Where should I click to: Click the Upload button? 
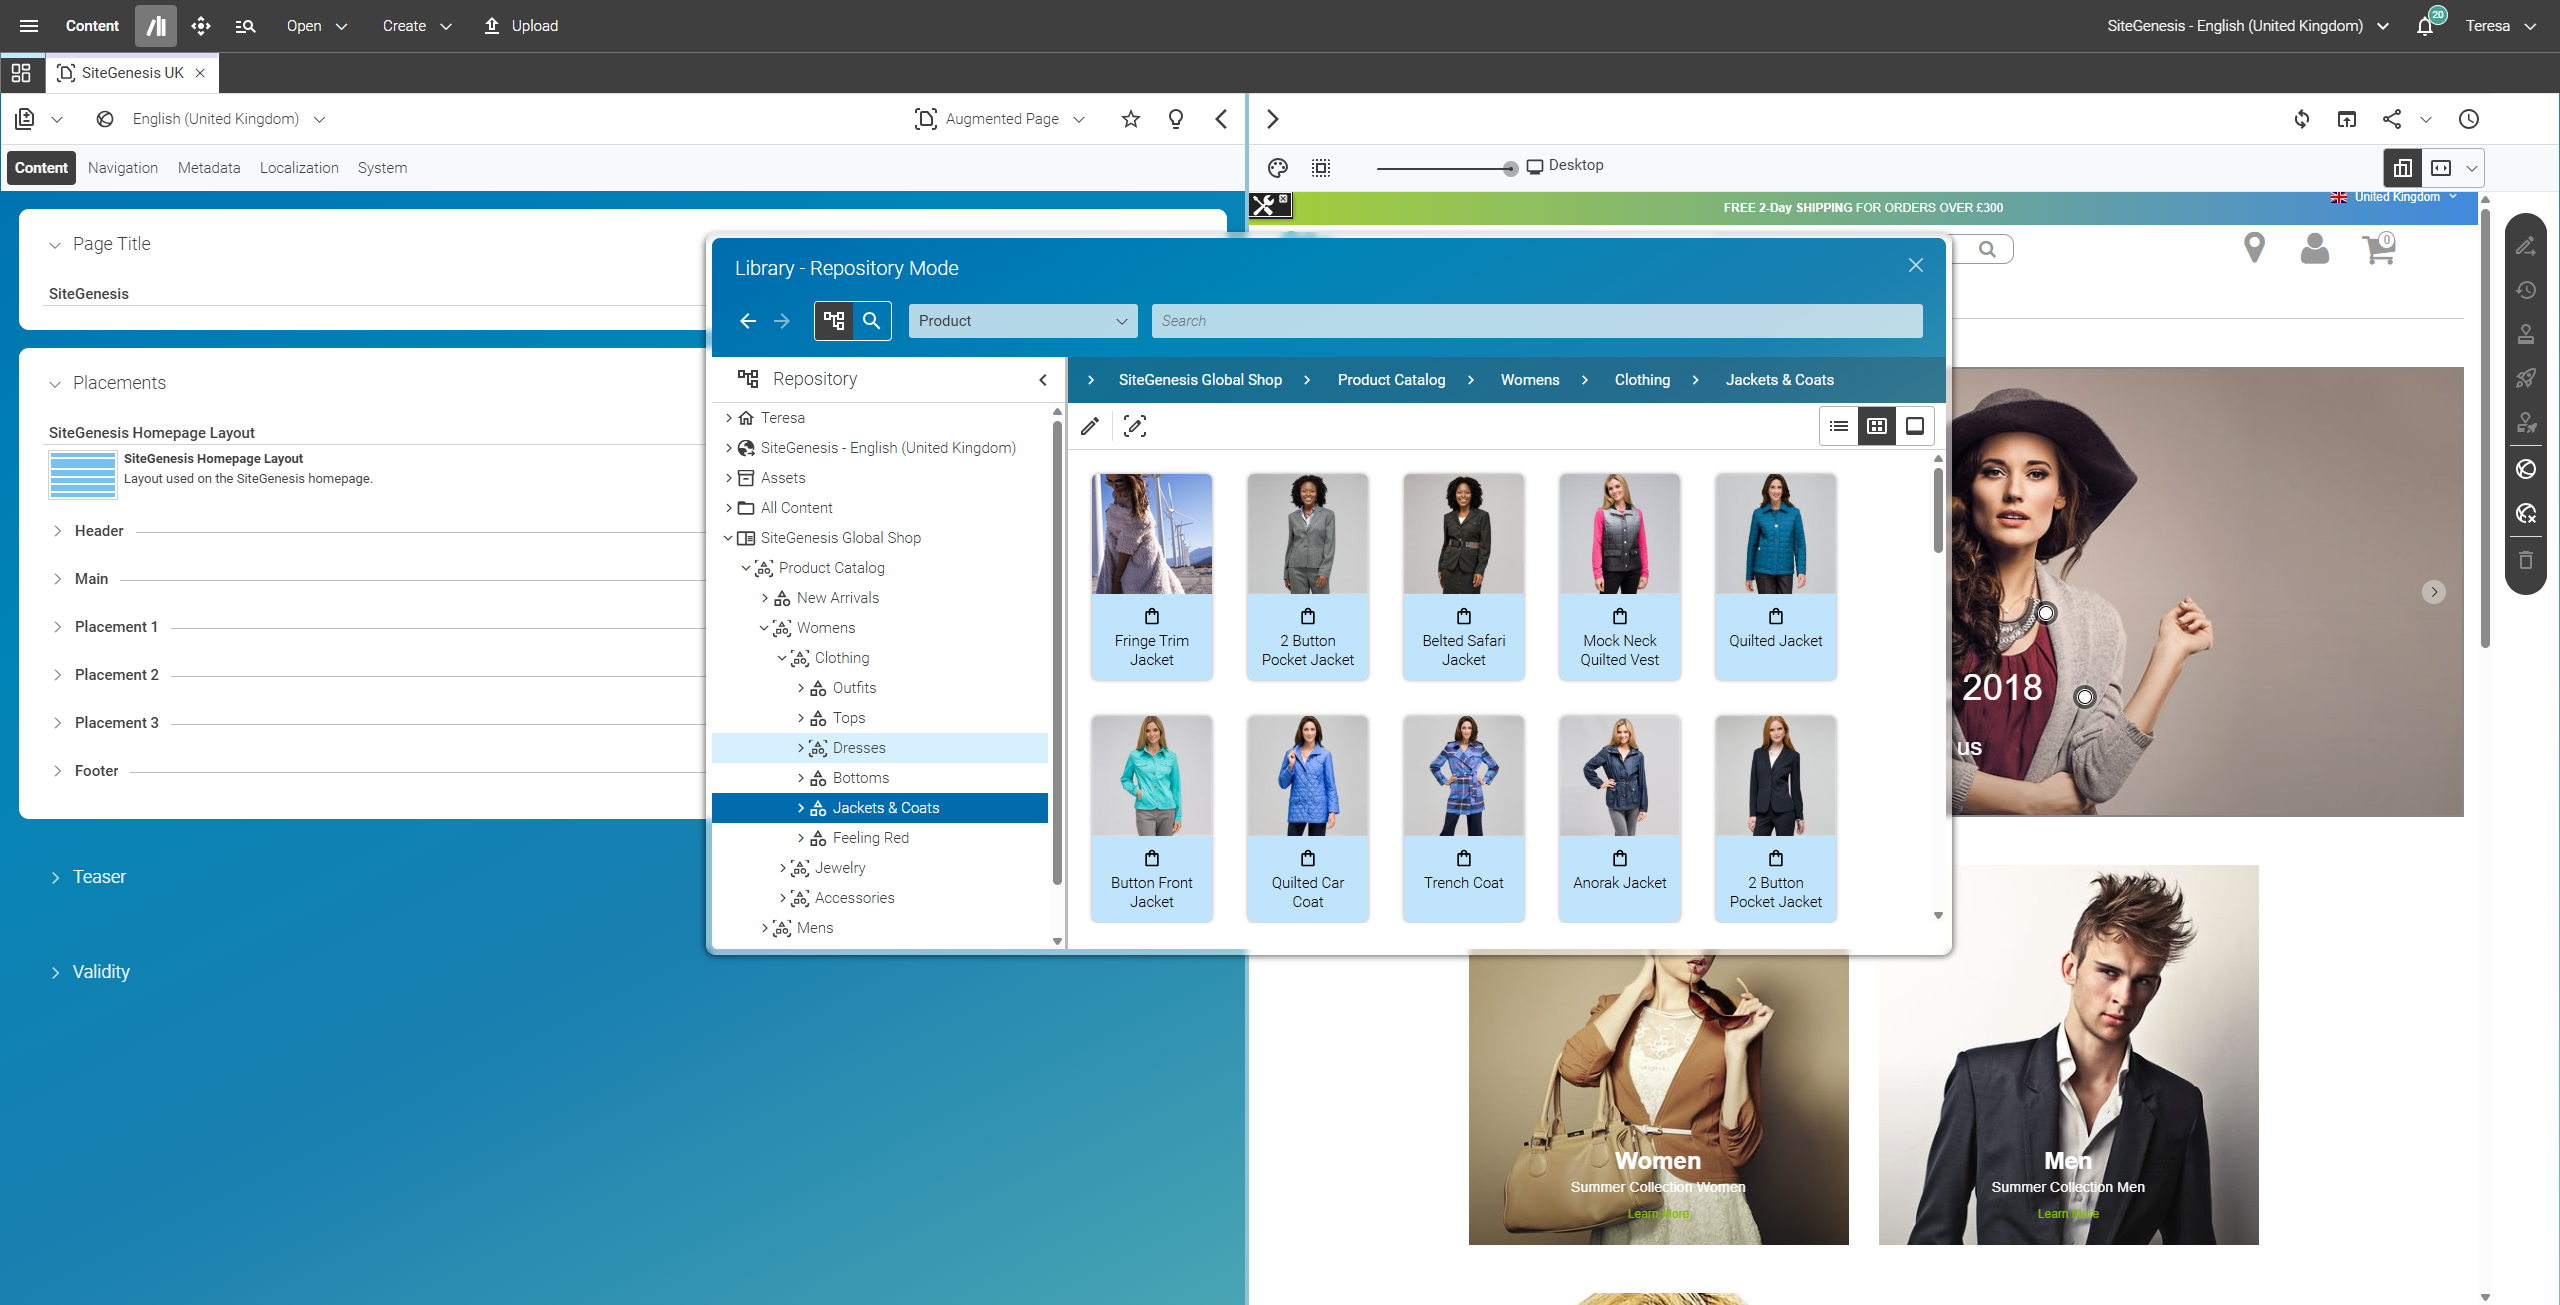click(x=521, y=26)
